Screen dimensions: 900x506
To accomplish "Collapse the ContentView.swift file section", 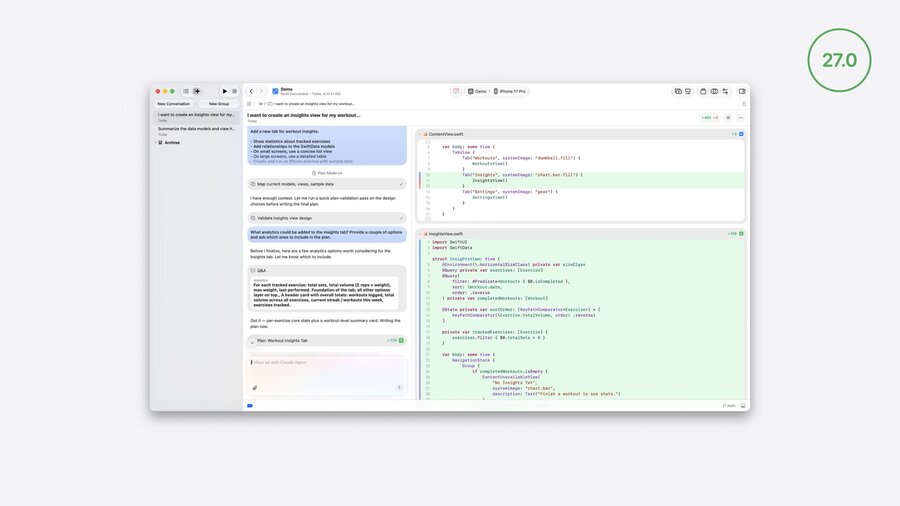I will coord(420,134).
